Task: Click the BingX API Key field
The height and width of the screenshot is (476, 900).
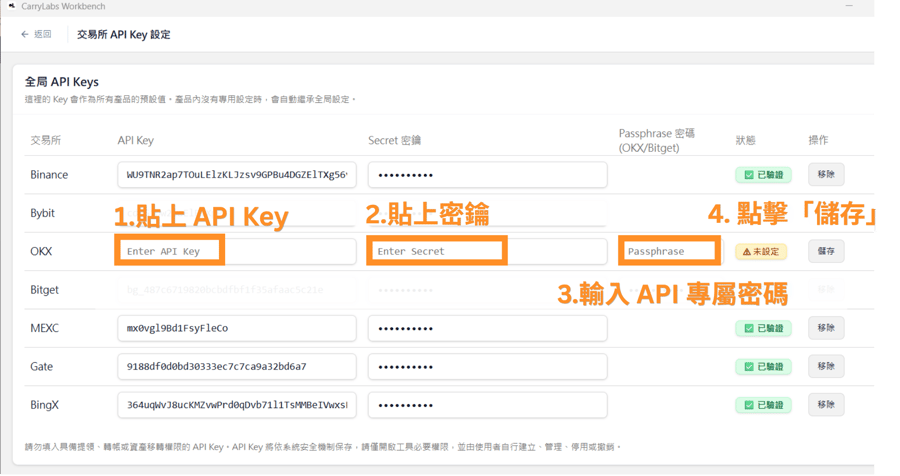Action: pos(236,405)
